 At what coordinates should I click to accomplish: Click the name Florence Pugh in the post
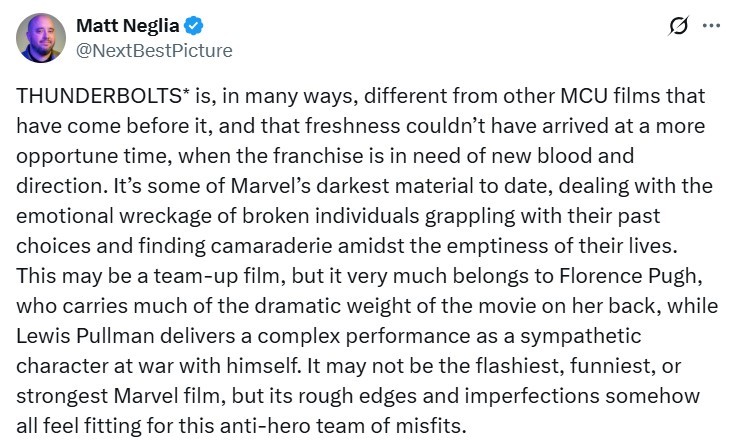pyautogui.click(x=630, y=276)
